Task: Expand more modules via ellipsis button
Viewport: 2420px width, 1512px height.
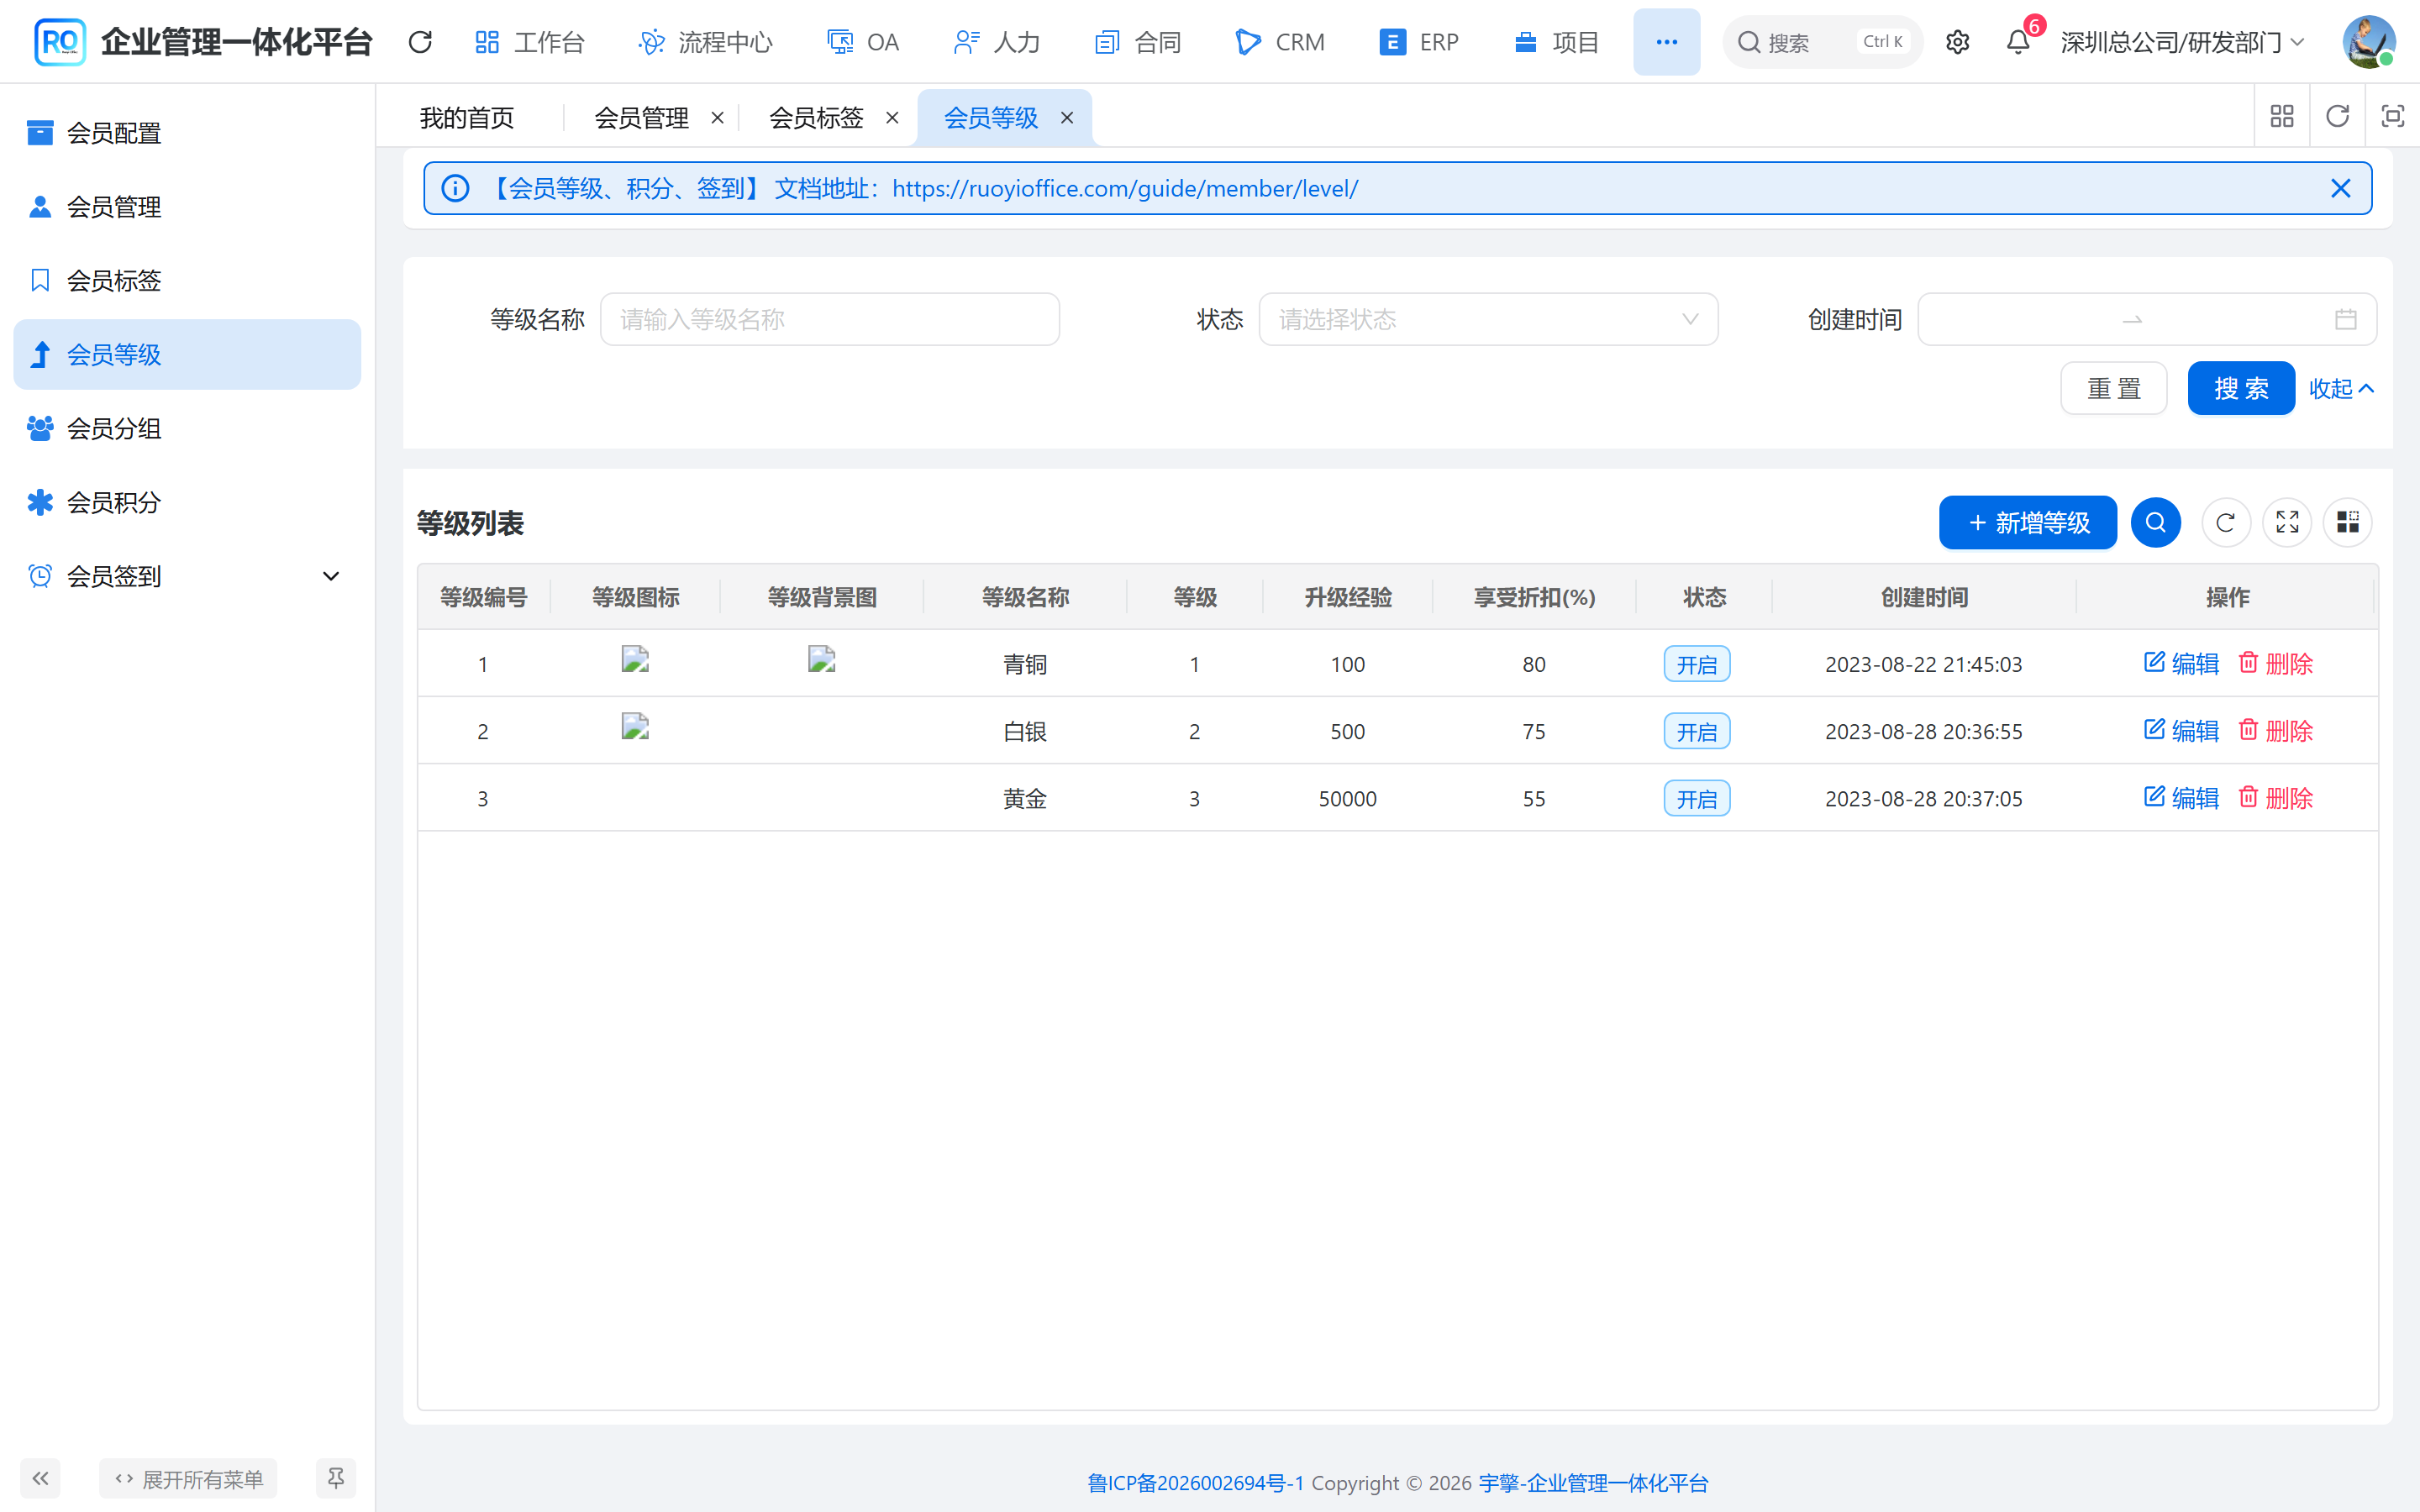Action: pos(1666,42)
